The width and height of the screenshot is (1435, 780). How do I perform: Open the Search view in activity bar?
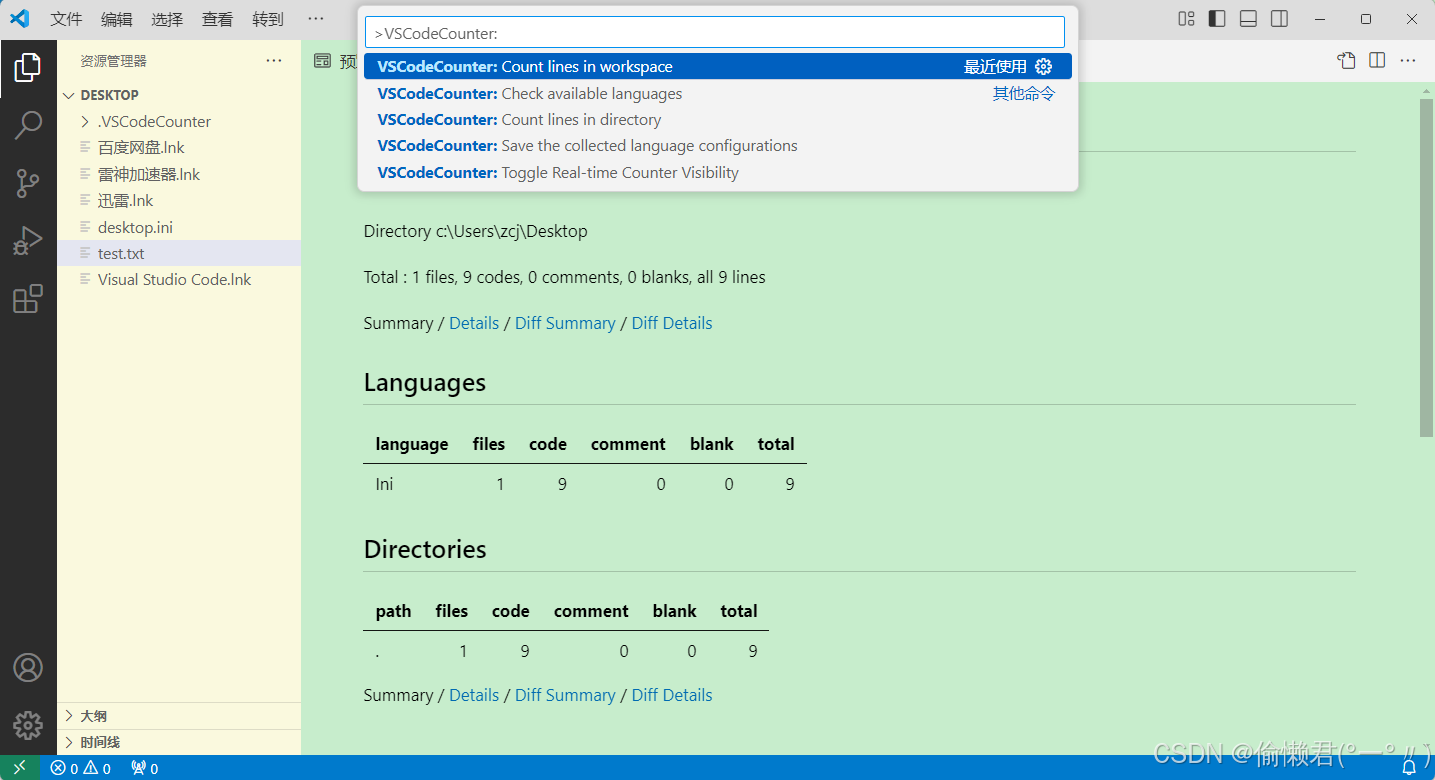pyautogui.click(x=28, y=126)
